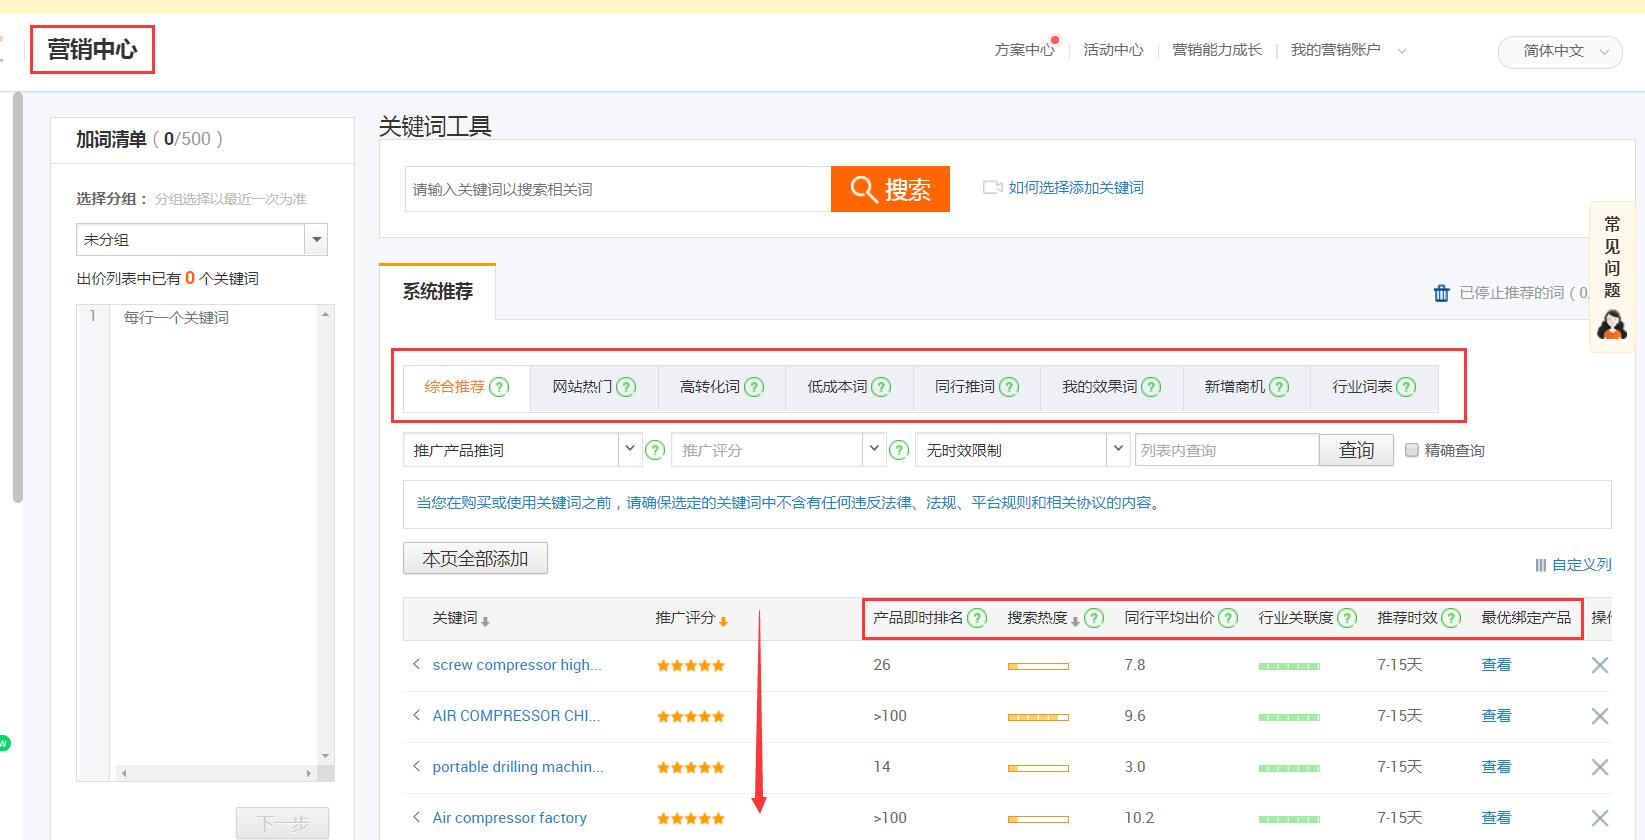1645x840 pixels.
Task: Open 营销能力成长 in top navigation
Action: coord(1217,50)
